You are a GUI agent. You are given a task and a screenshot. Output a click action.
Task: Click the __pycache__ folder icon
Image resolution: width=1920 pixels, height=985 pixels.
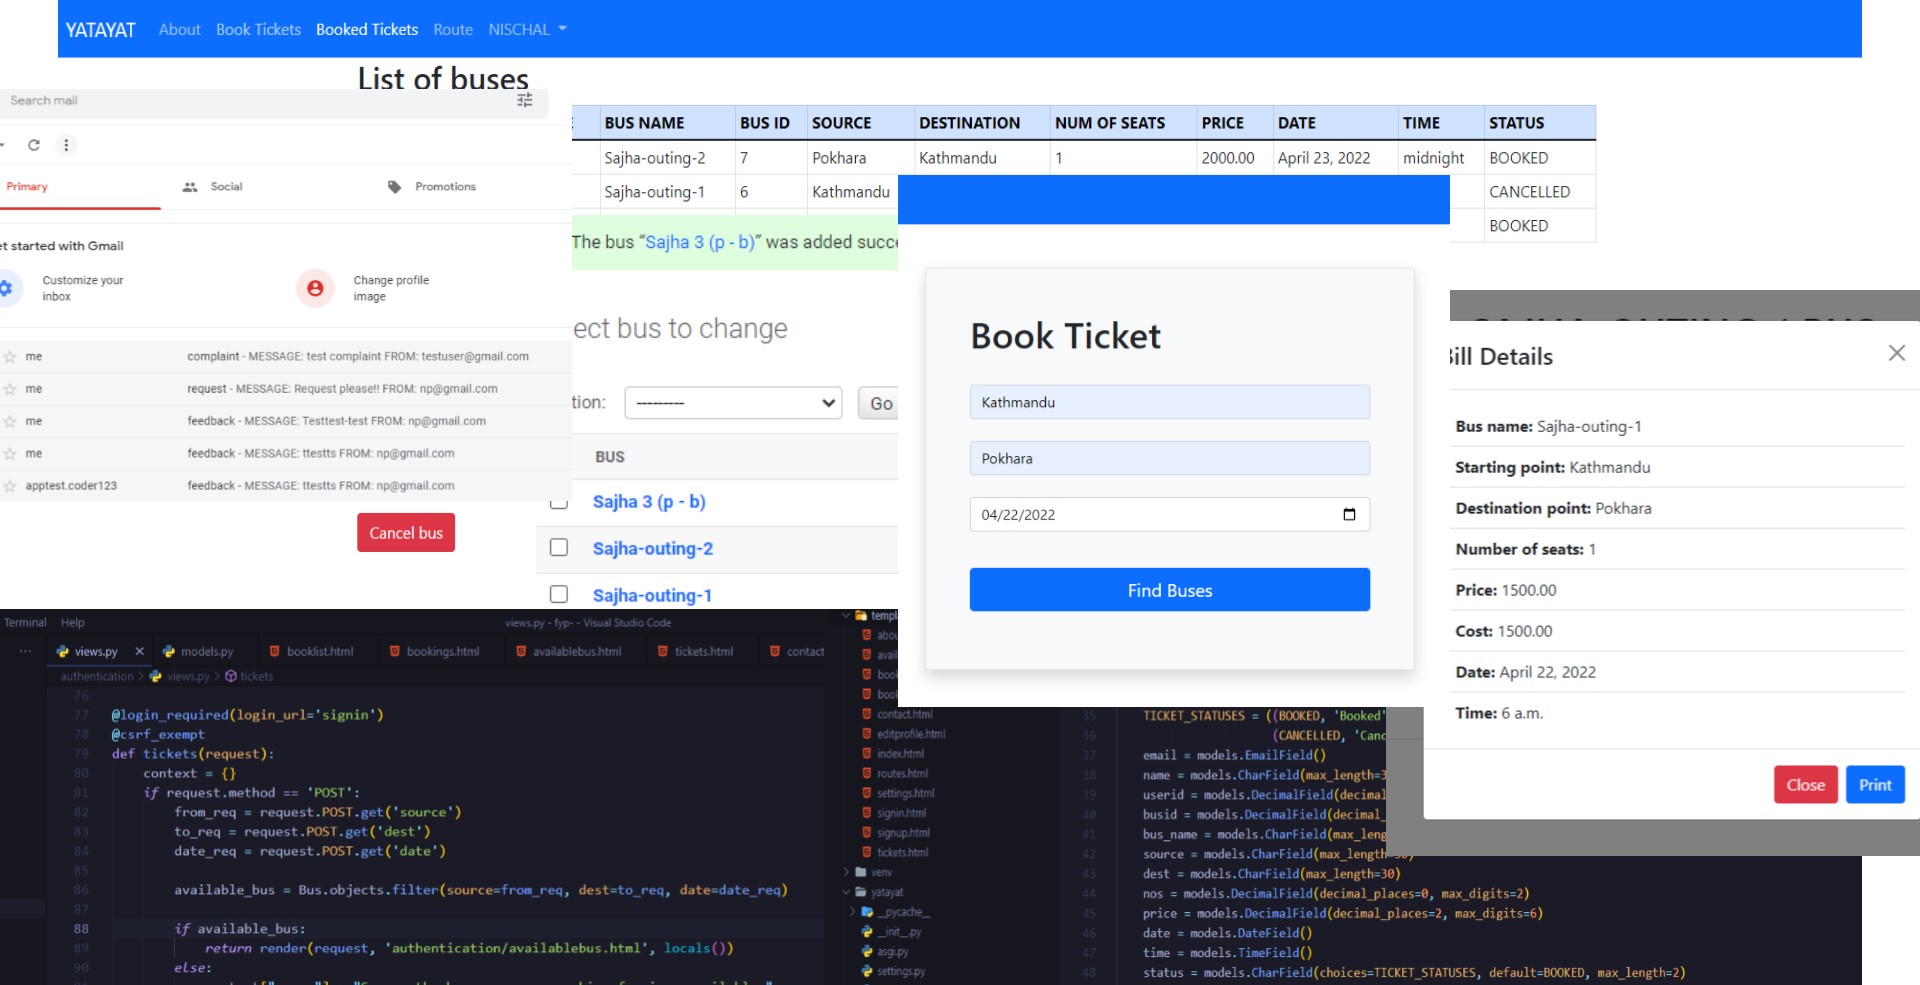coord(867,912)
